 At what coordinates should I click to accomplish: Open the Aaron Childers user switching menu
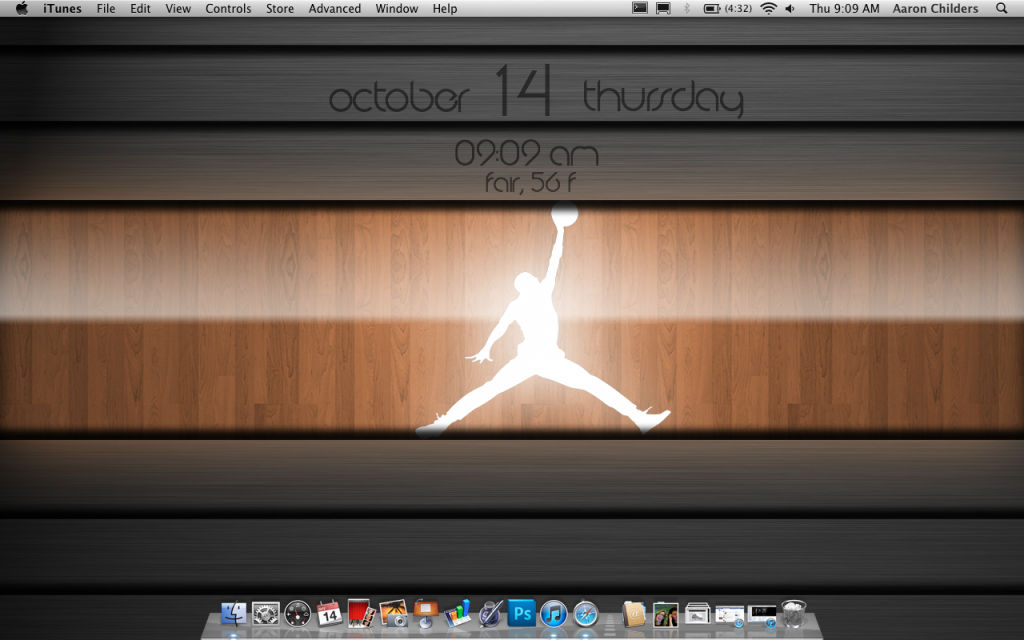(935, 8)
